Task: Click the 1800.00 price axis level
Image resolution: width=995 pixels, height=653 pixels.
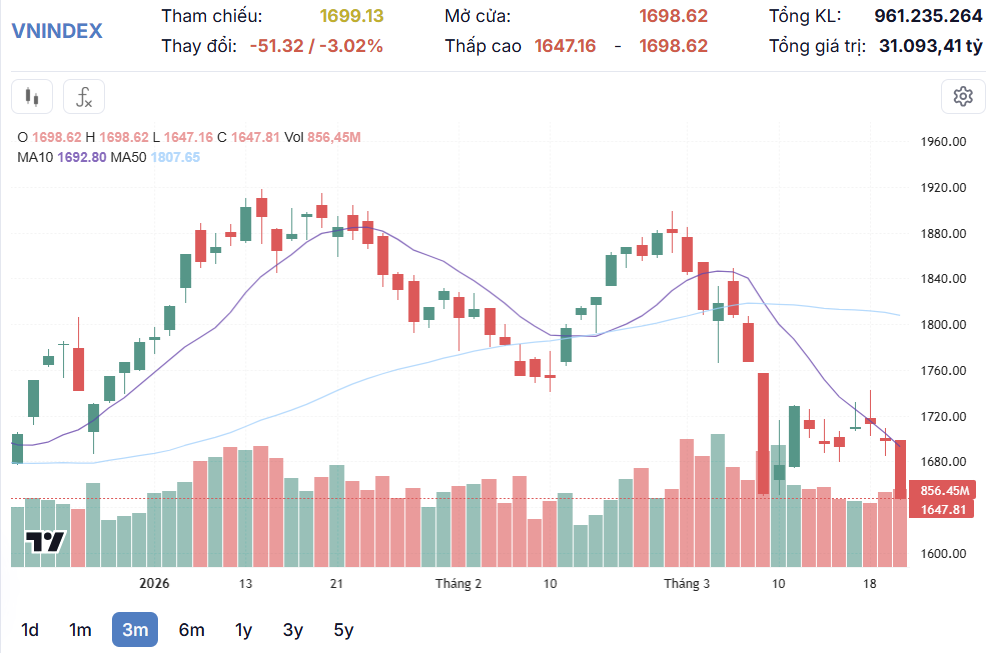Action: point(942,325)
